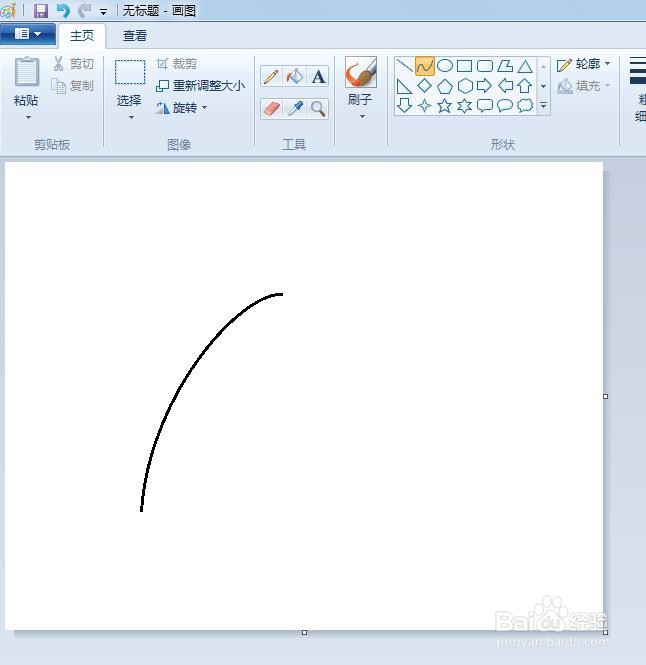This screenshot has height=665, width=646.
Task: Open Quick Access Toolbar customize dropdown
Action: [103, 12]
